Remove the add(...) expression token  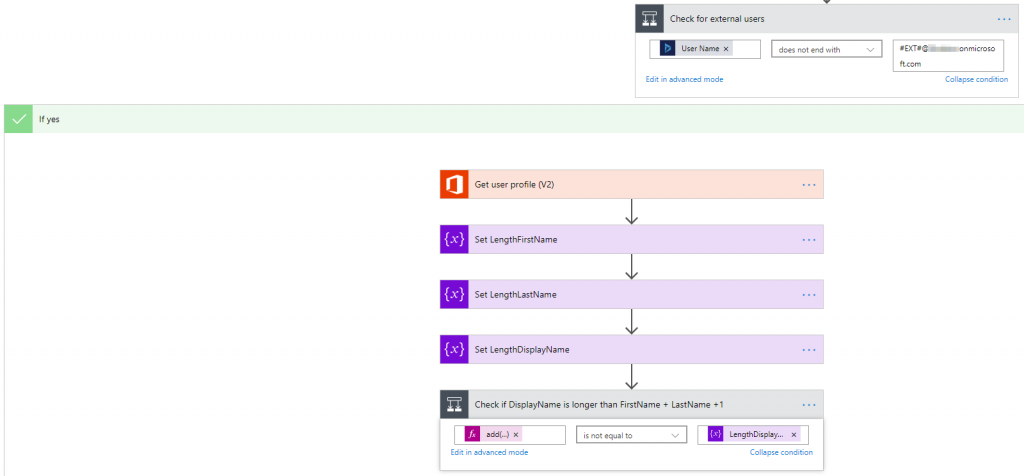(516, 435)
